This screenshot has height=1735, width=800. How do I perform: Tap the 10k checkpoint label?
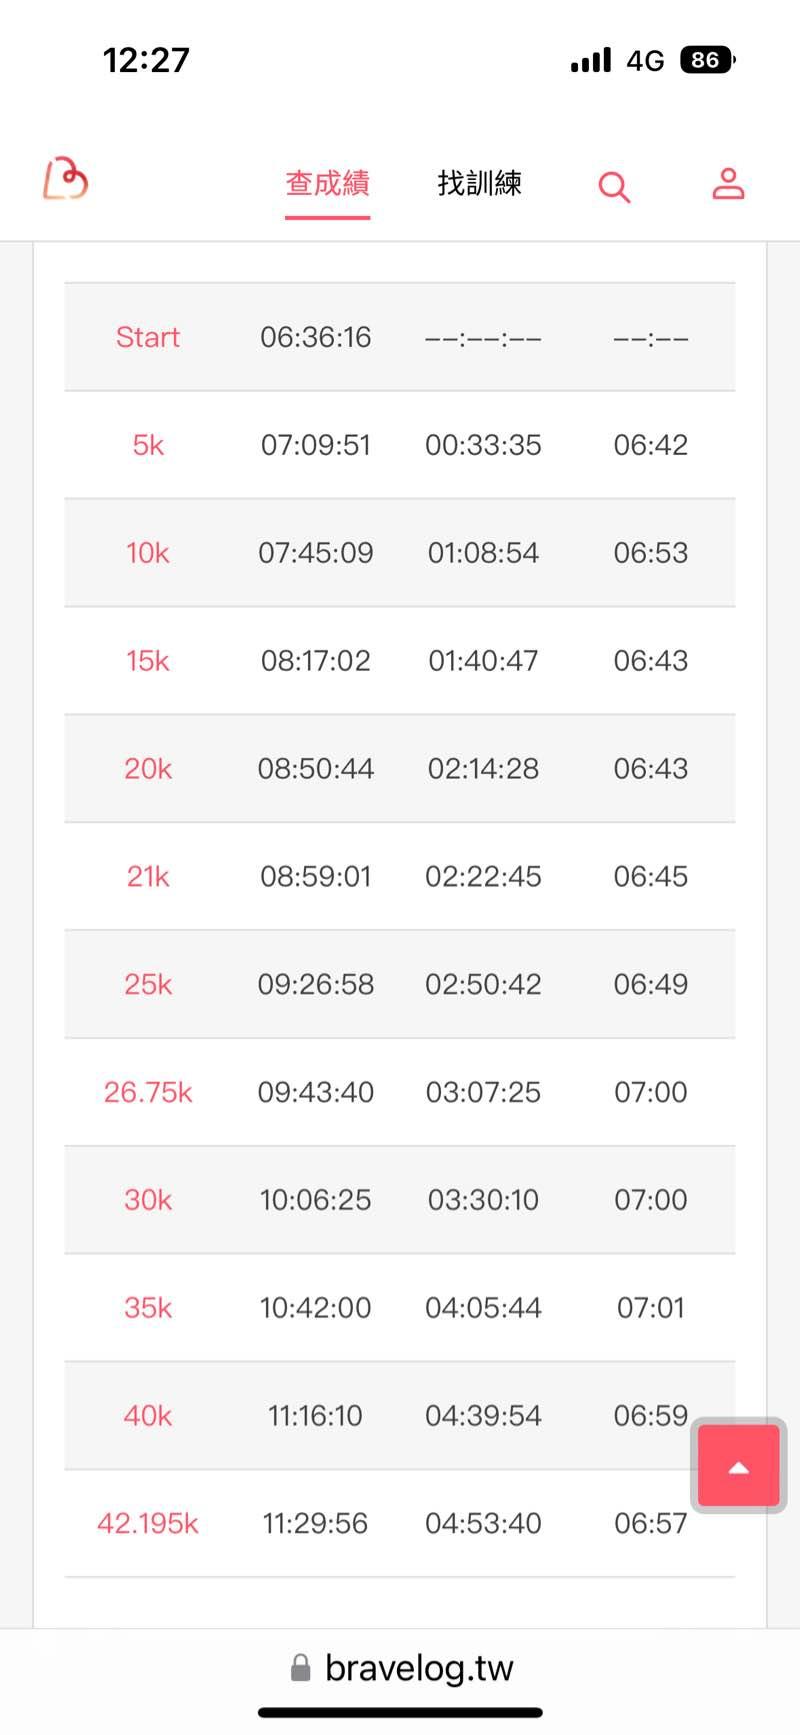[148, 553]
